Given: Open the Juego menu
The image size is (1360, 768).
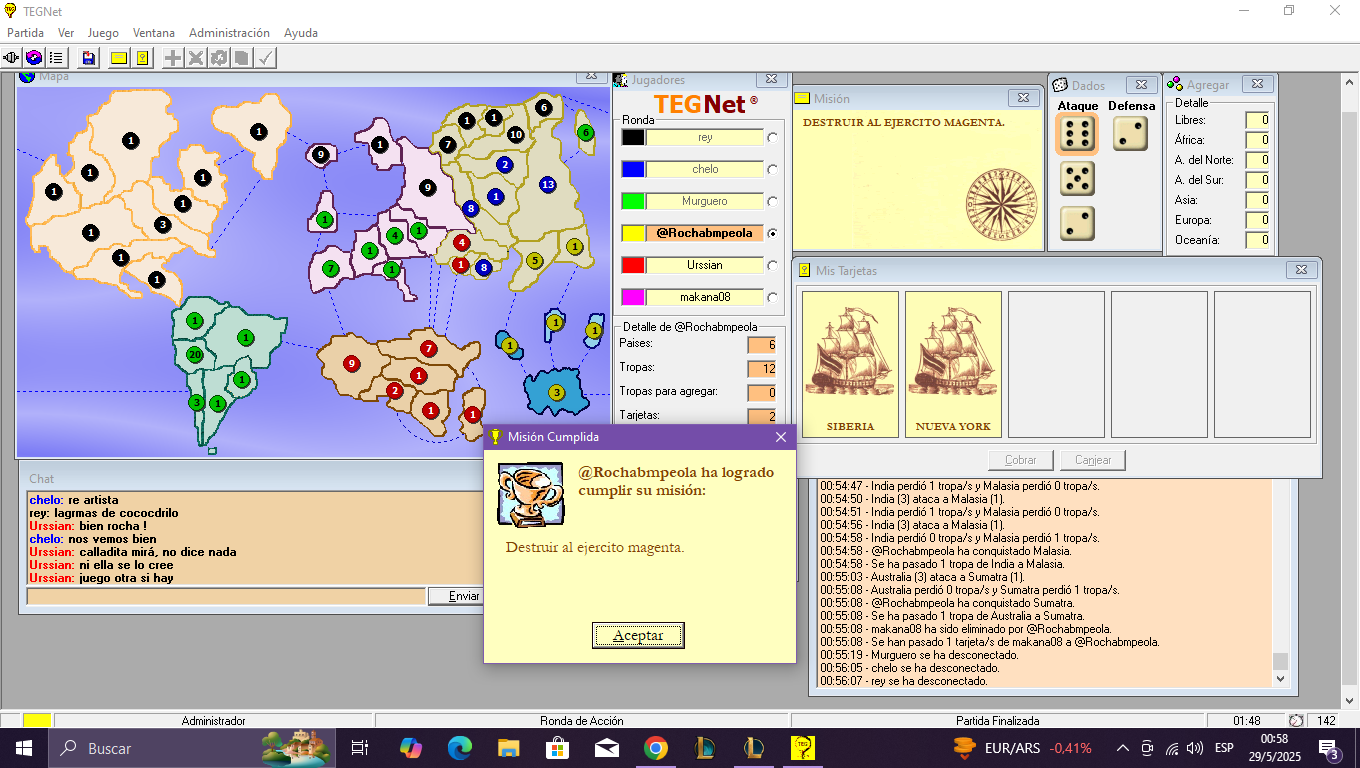Looking at the screenshot, I should coord(103,33).
